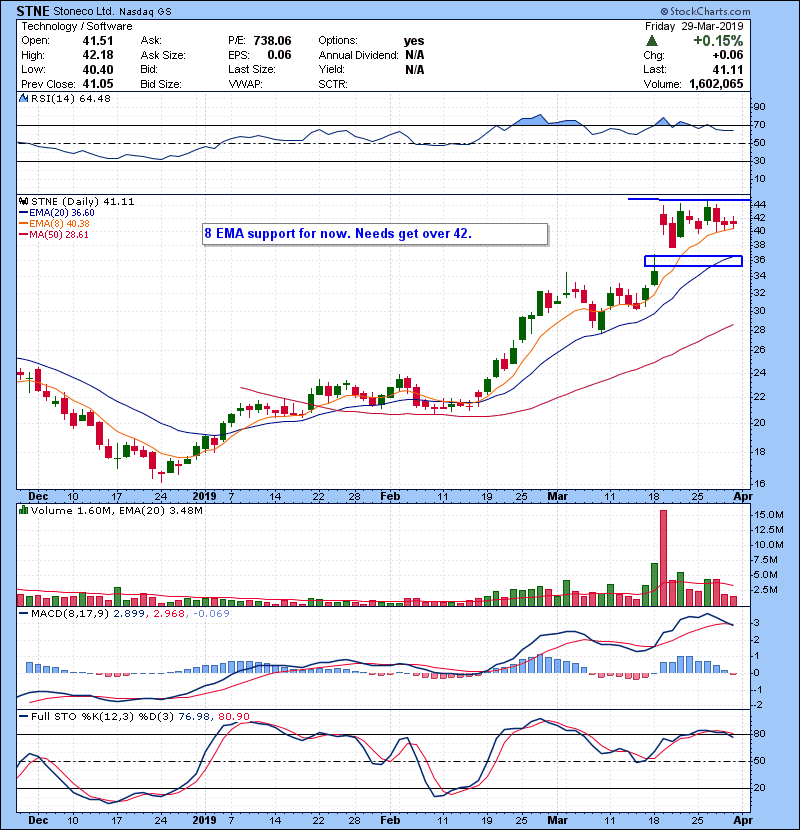Click the Last Size label
Image resolution: width=800 pixels, height=830 pixels.
point(252,69)
